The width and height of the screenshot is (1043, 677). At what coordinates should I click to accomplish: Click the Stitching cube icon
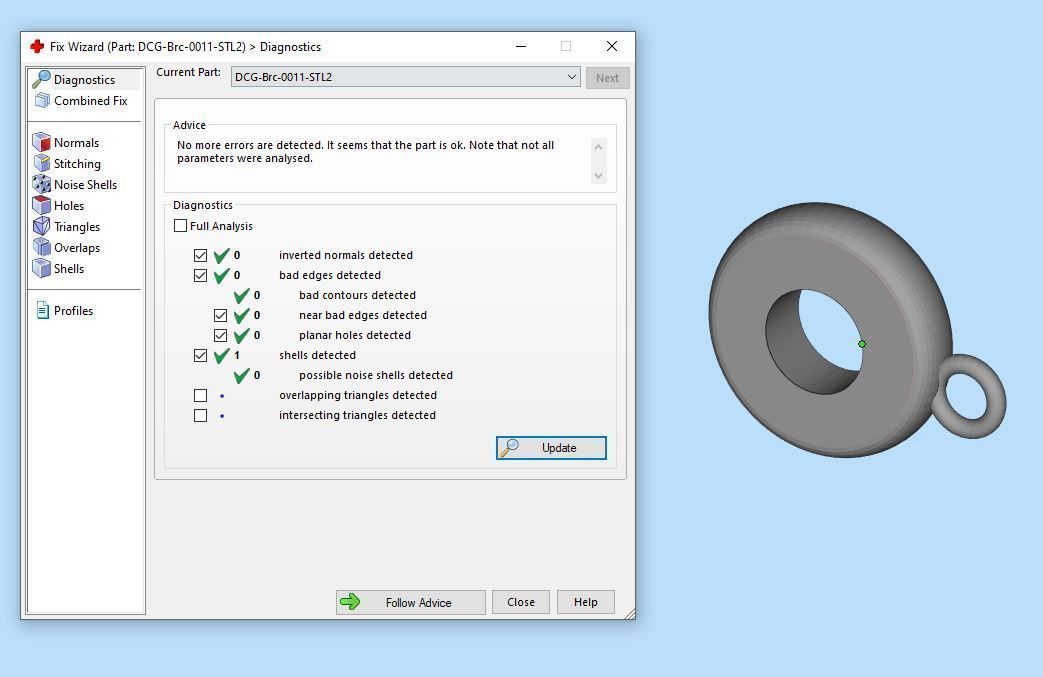42,164
